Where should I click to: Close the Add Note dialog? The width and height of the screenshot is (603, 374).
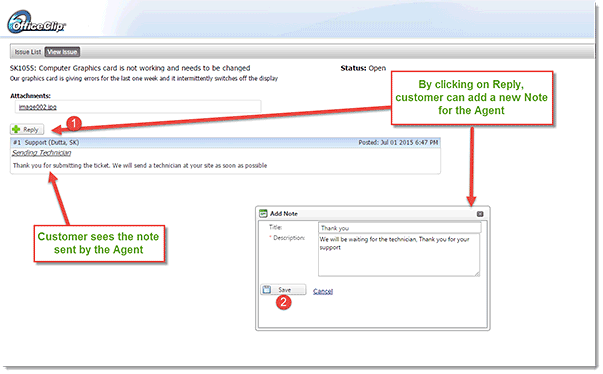click(x=480, y=214)
